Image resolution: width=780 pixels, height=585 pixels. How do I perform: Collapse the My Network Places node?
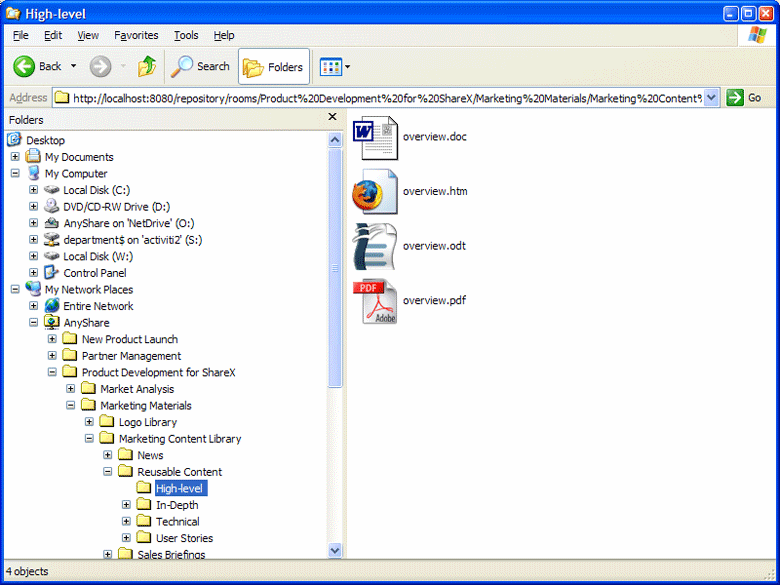coord(15,289)
